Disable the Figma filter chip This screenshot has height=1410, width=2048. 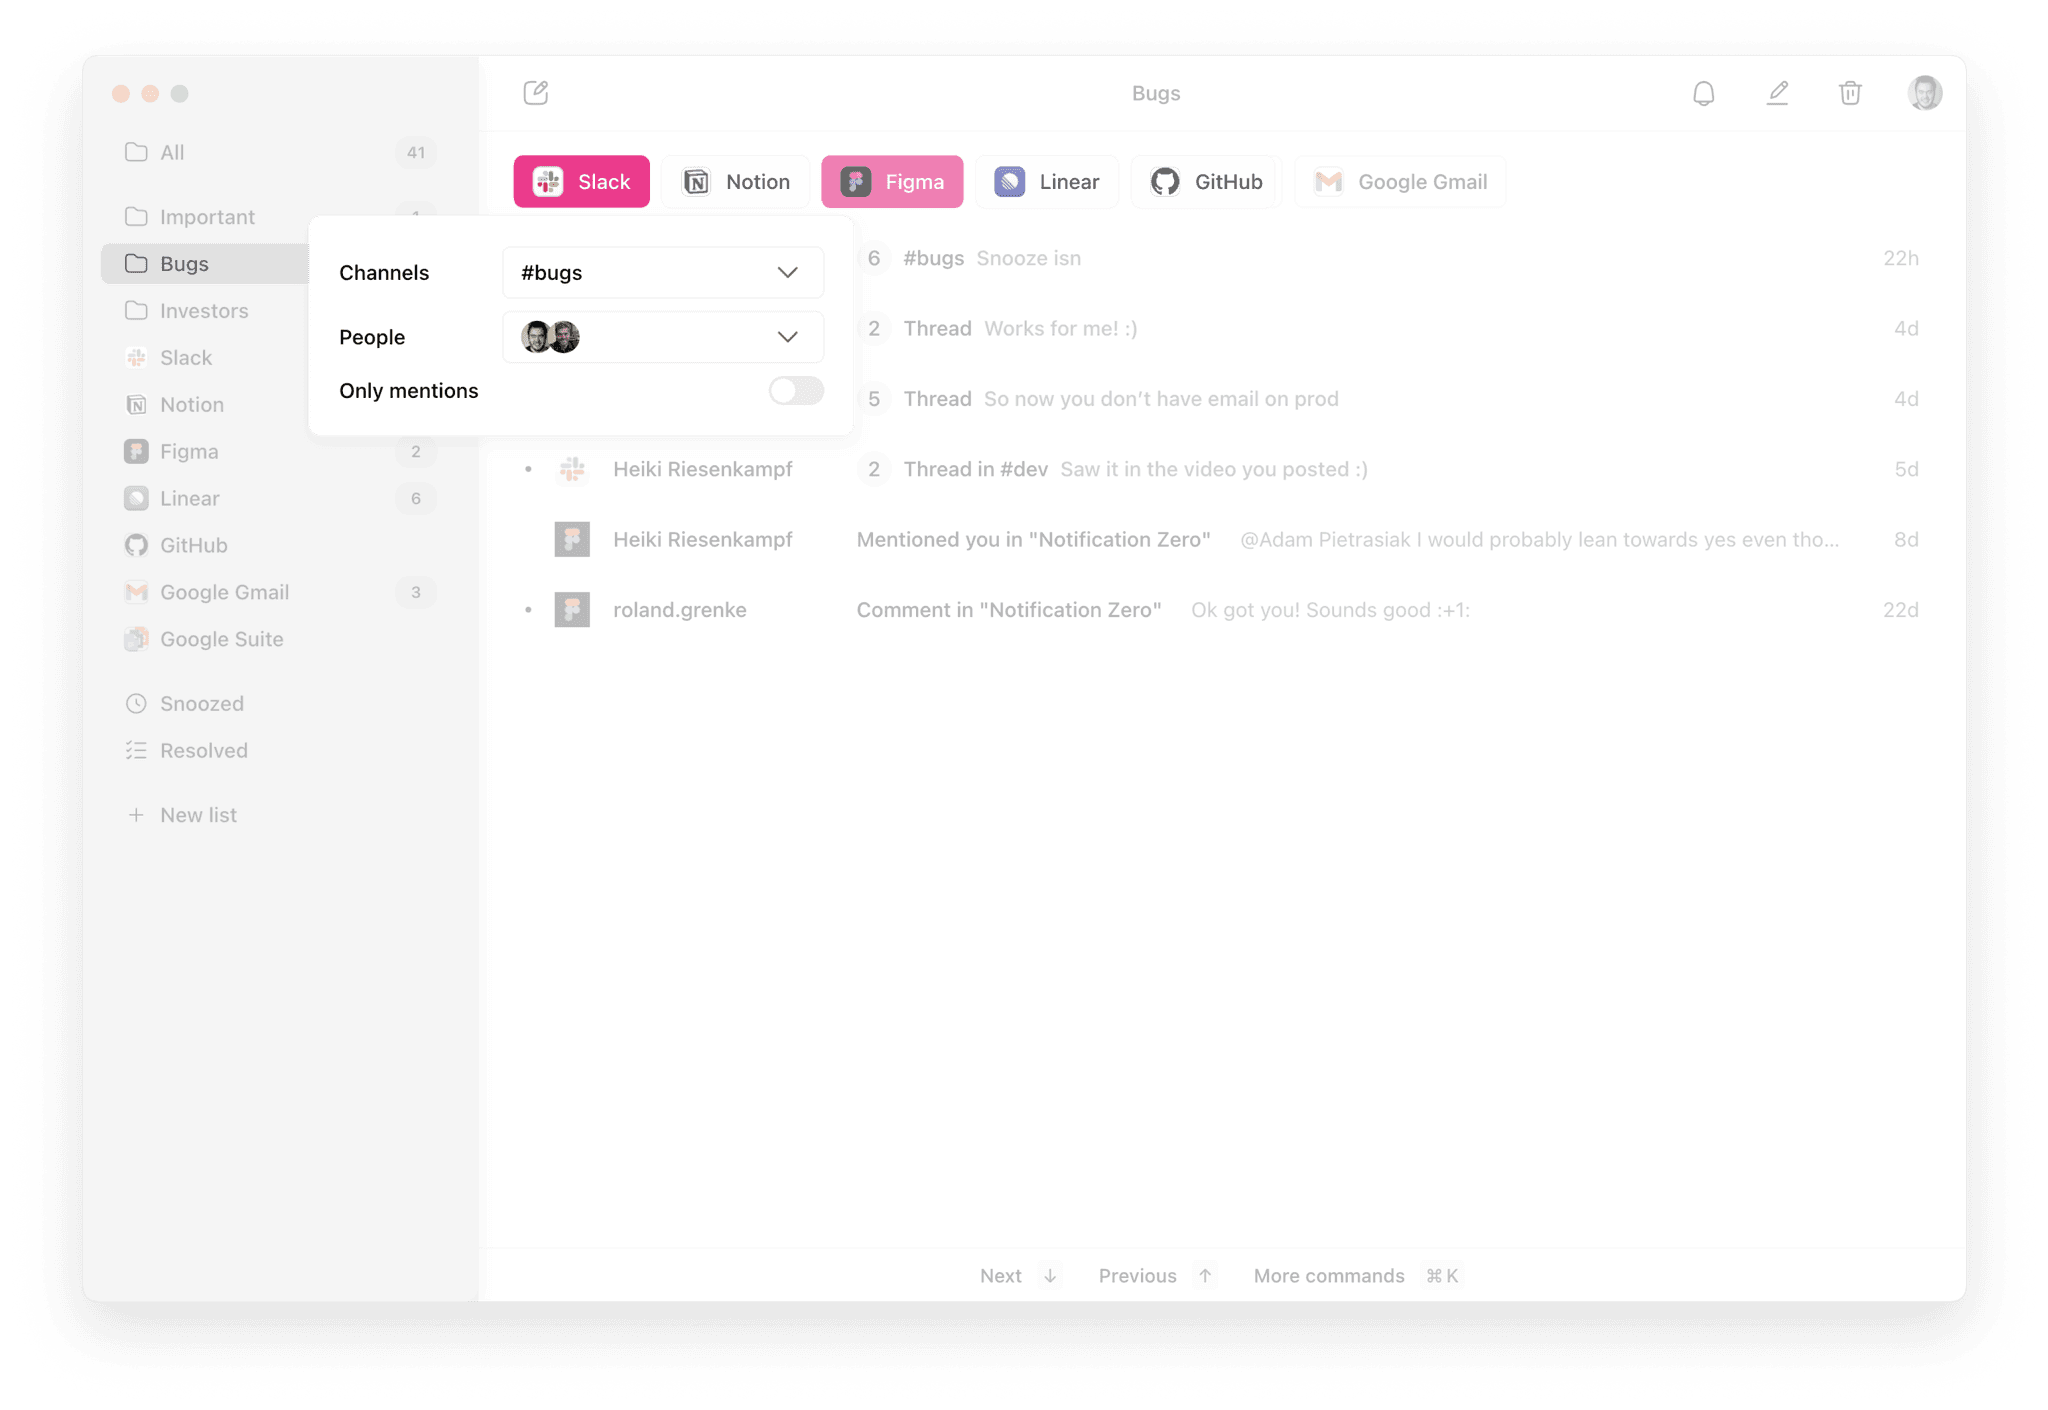point(892,182)
